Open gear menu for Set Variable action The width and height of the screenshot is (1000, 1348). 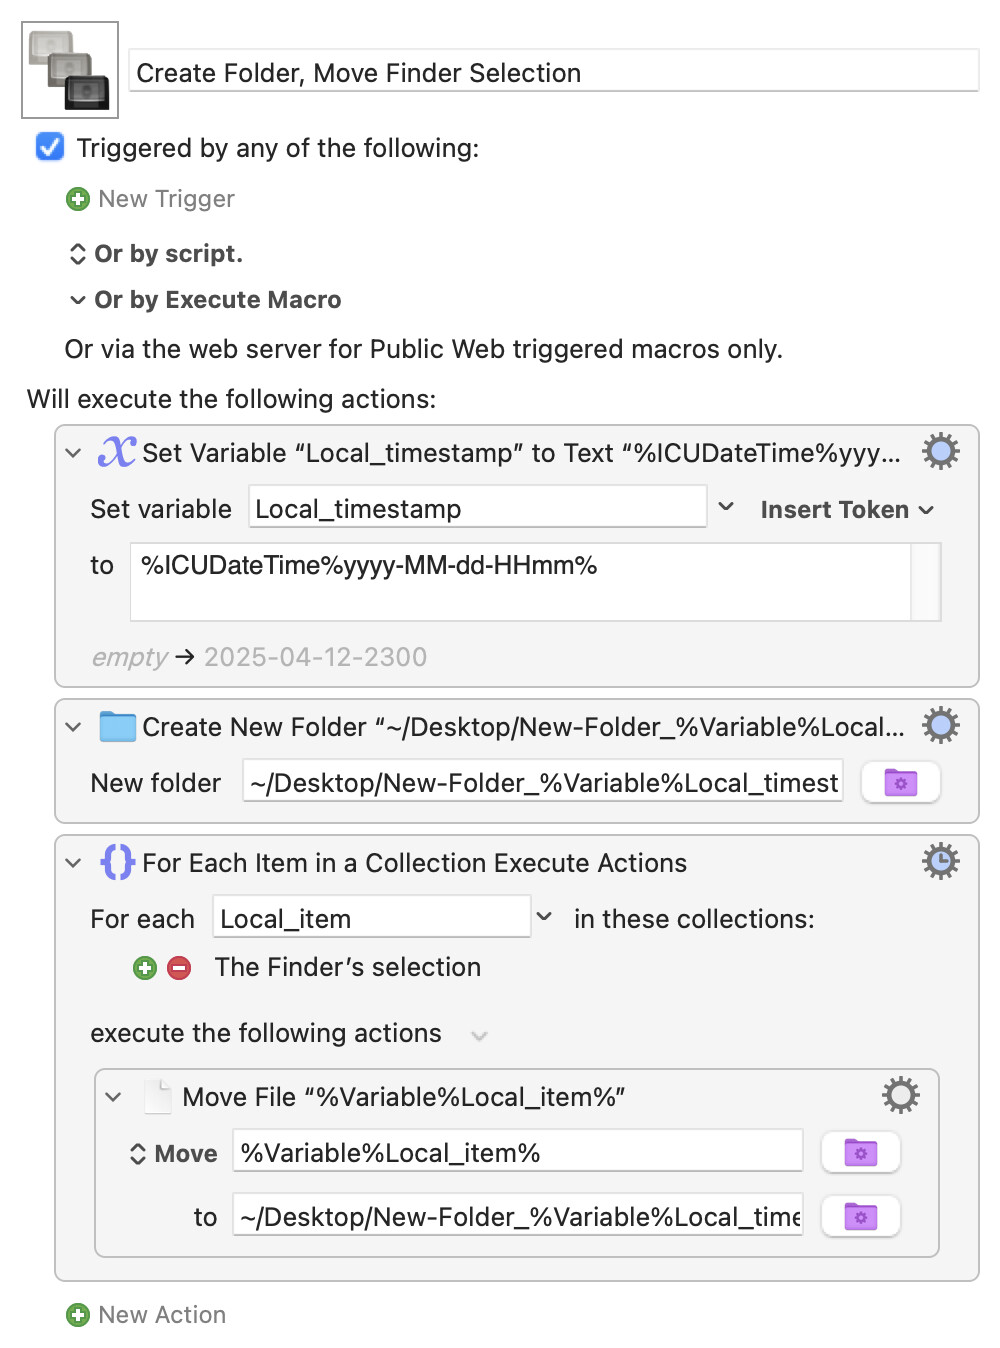click(x=940, y=452)
